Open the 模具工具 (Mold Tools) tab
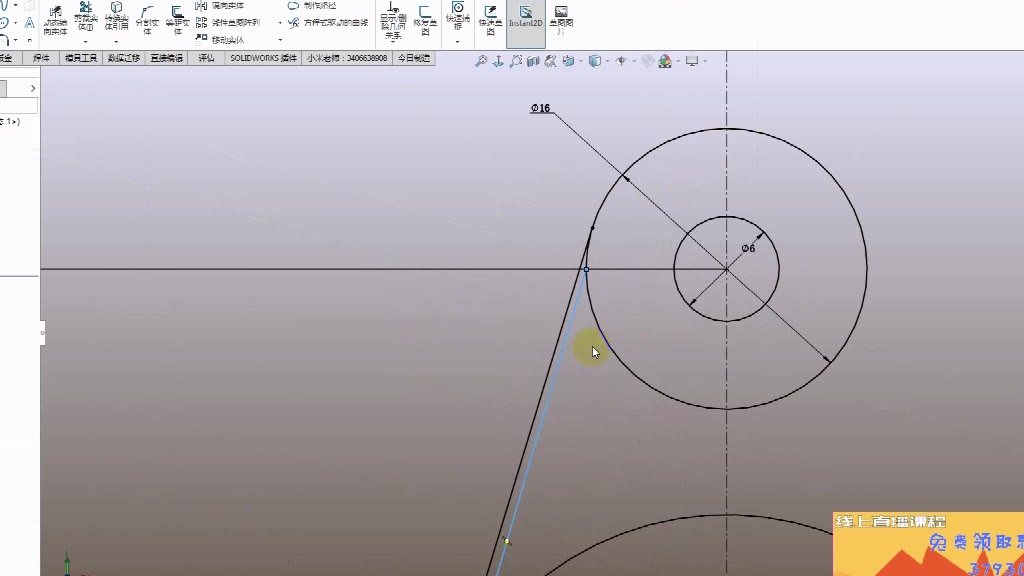The image size is (1024, 576). pyautogui.click(x=81, y=58)
